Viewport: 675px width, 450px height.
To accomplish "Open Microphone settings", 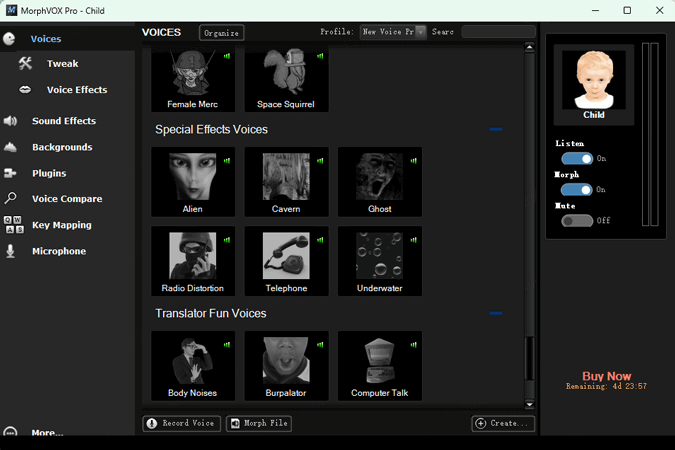I will [59, 251].
